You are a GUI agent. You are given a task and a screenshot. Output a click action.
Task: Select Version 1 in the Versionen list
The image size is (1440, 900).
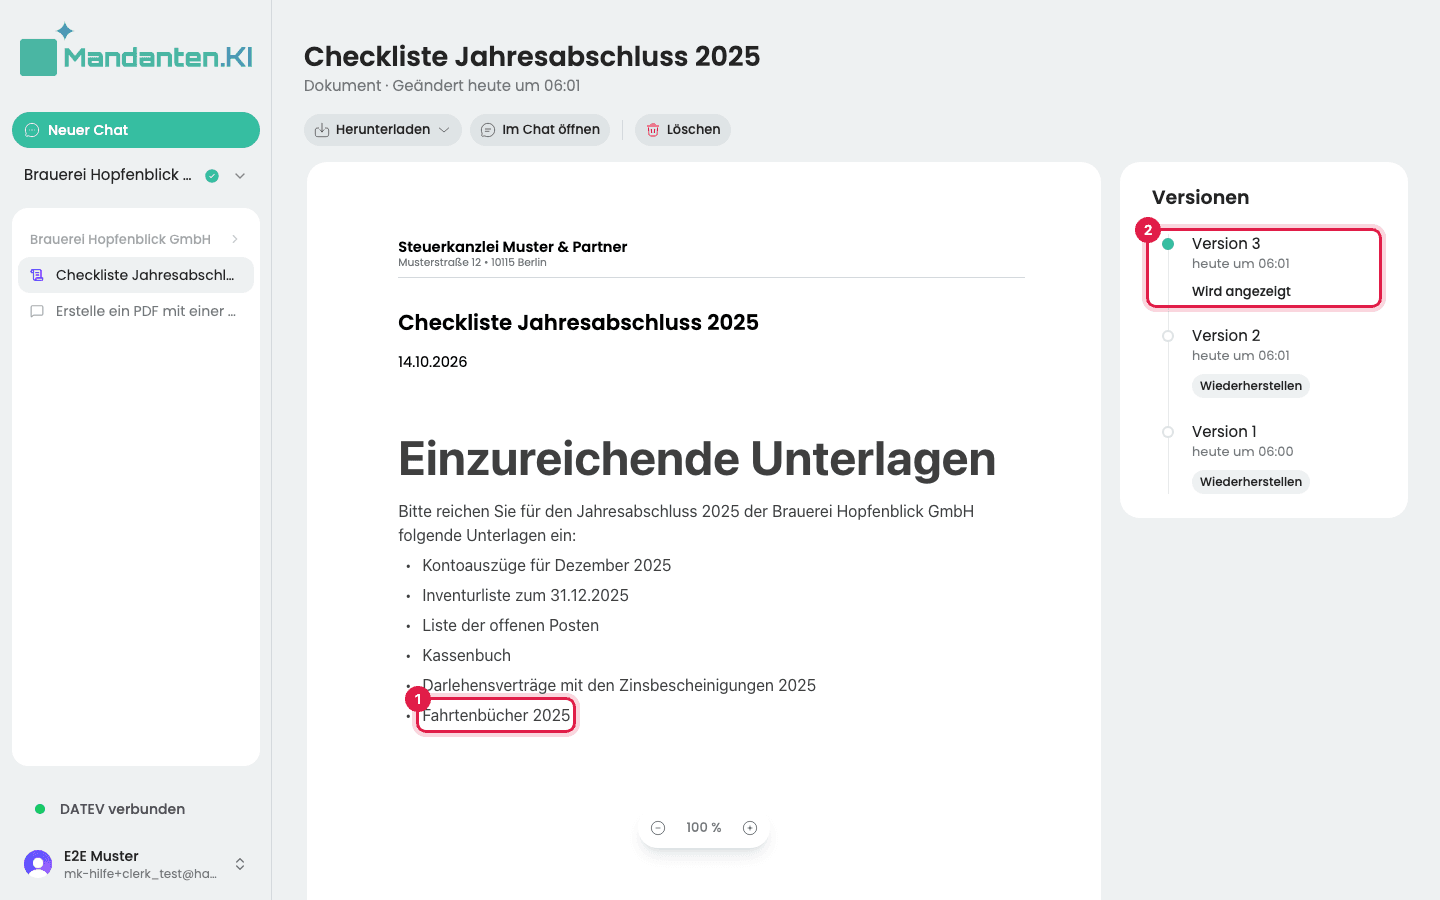[x=1224, y=432]
